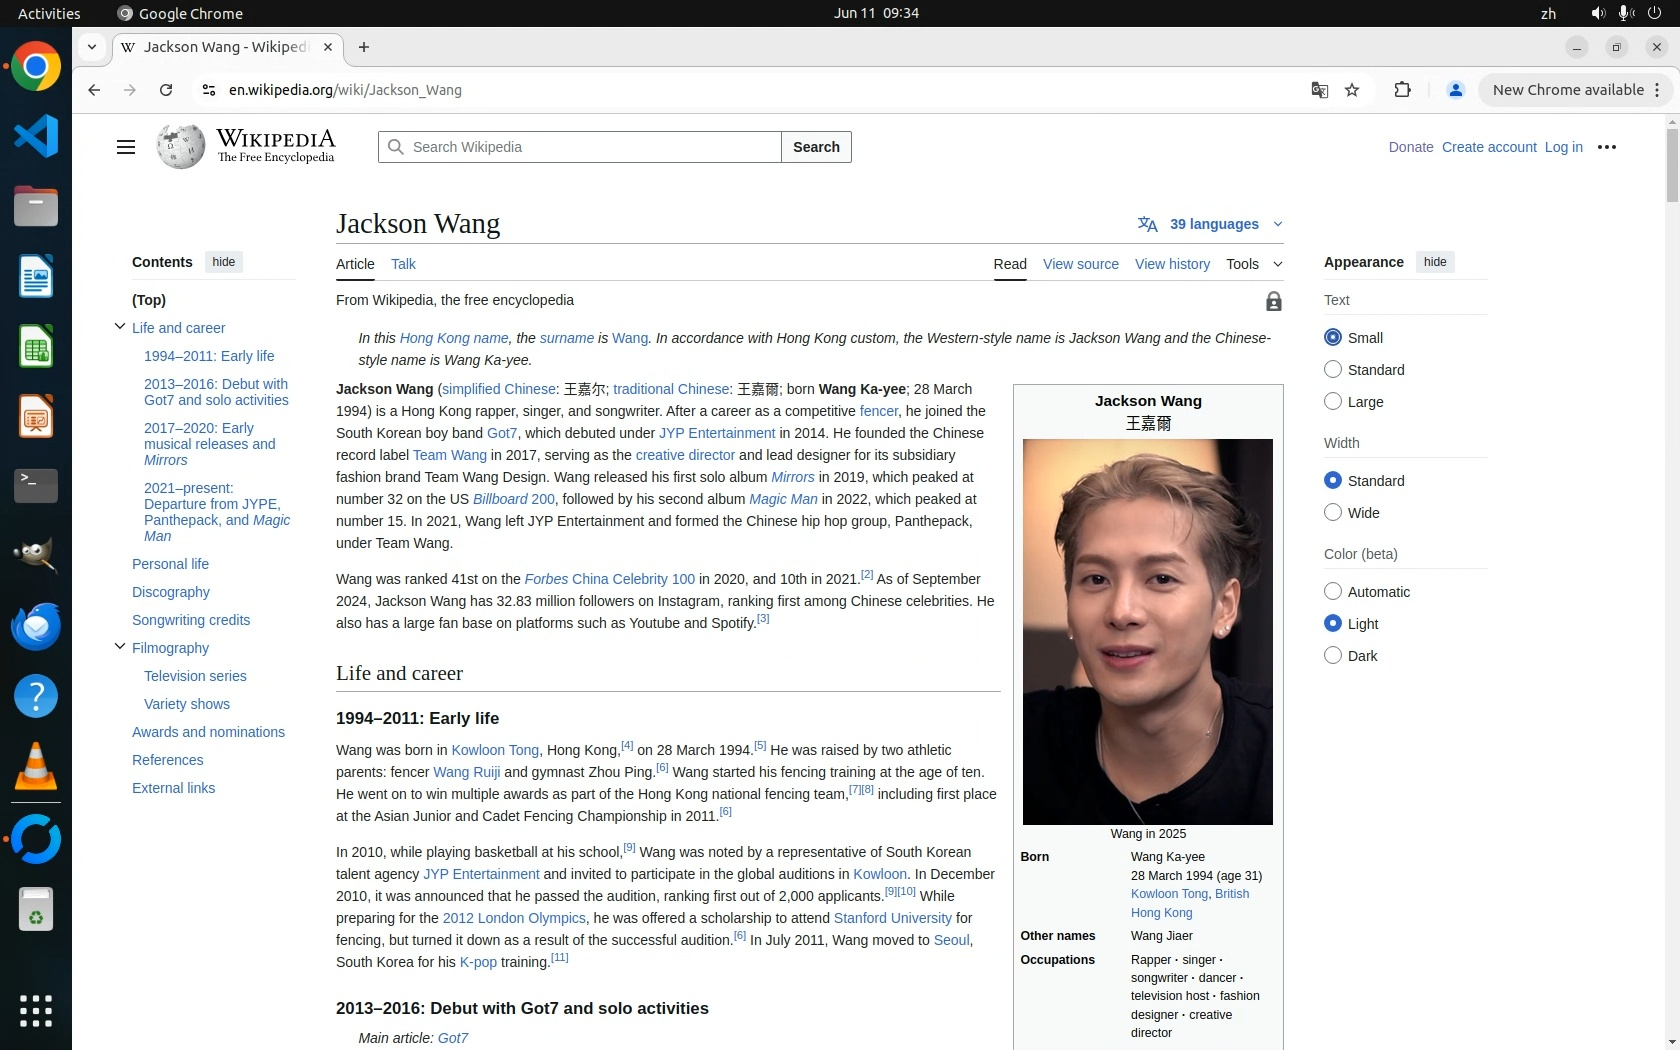The image size is (1680, 1050).
Task: Open the Wikipedia main menu hamburger icon
Action: click(x=125, y=147)
